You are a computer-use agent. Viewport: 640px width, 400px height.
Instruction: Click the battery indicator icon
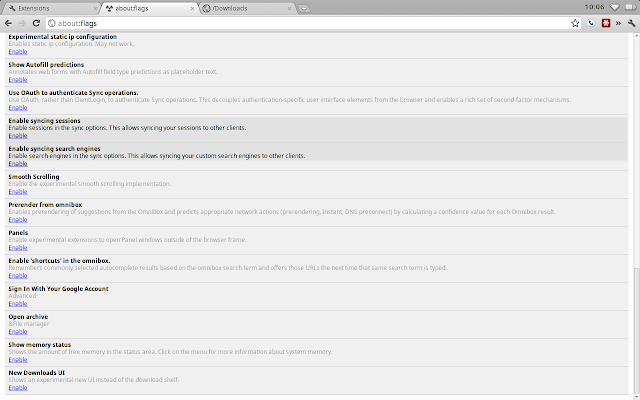(x=631, y=7)
